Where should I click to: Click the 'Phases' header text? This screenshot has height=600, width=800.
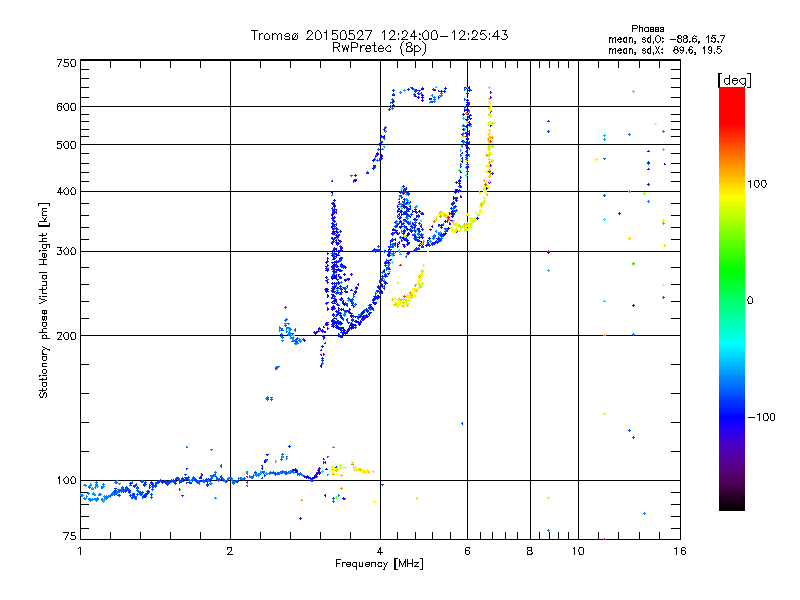click(647, 29)
